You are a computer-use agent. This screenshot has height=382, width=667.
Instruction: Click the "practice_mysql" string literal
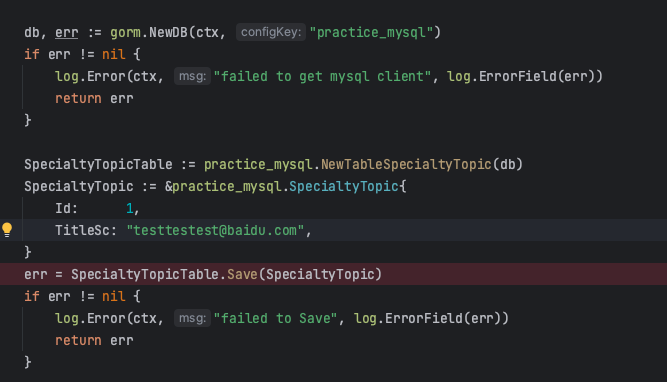(371, 32)
